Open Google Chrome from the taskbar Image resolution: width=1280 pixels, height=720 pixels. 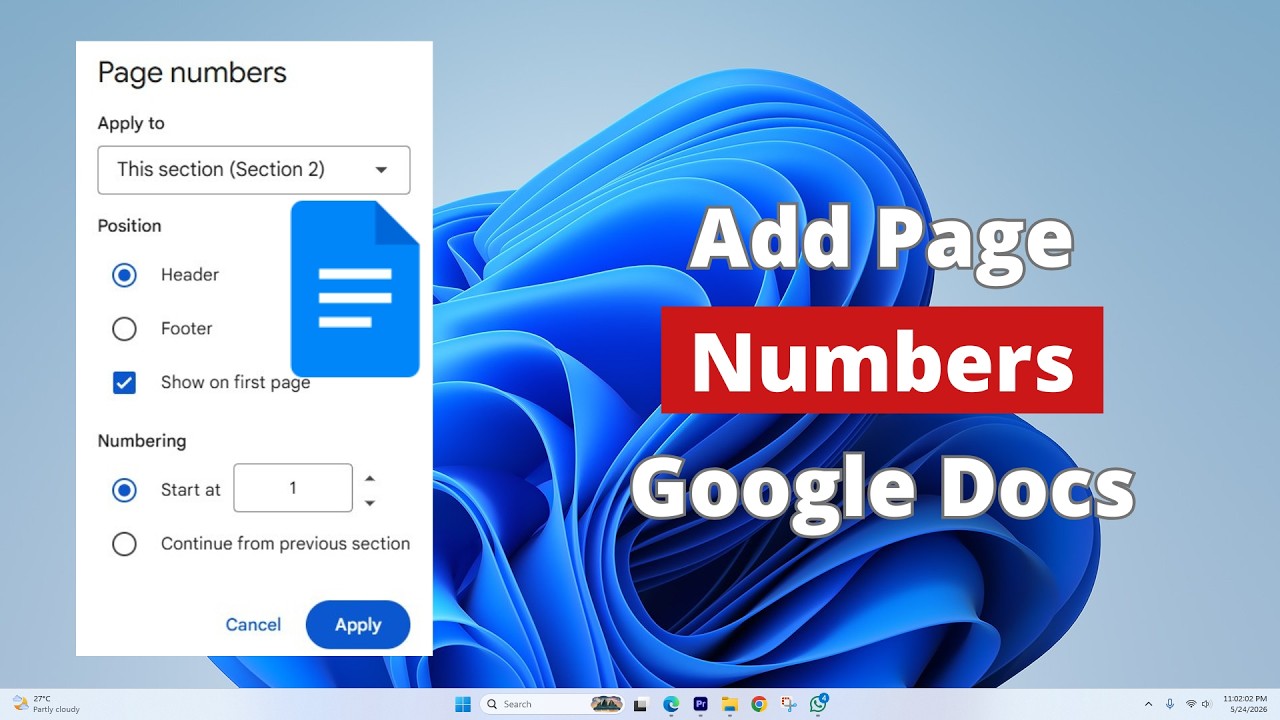759,704
